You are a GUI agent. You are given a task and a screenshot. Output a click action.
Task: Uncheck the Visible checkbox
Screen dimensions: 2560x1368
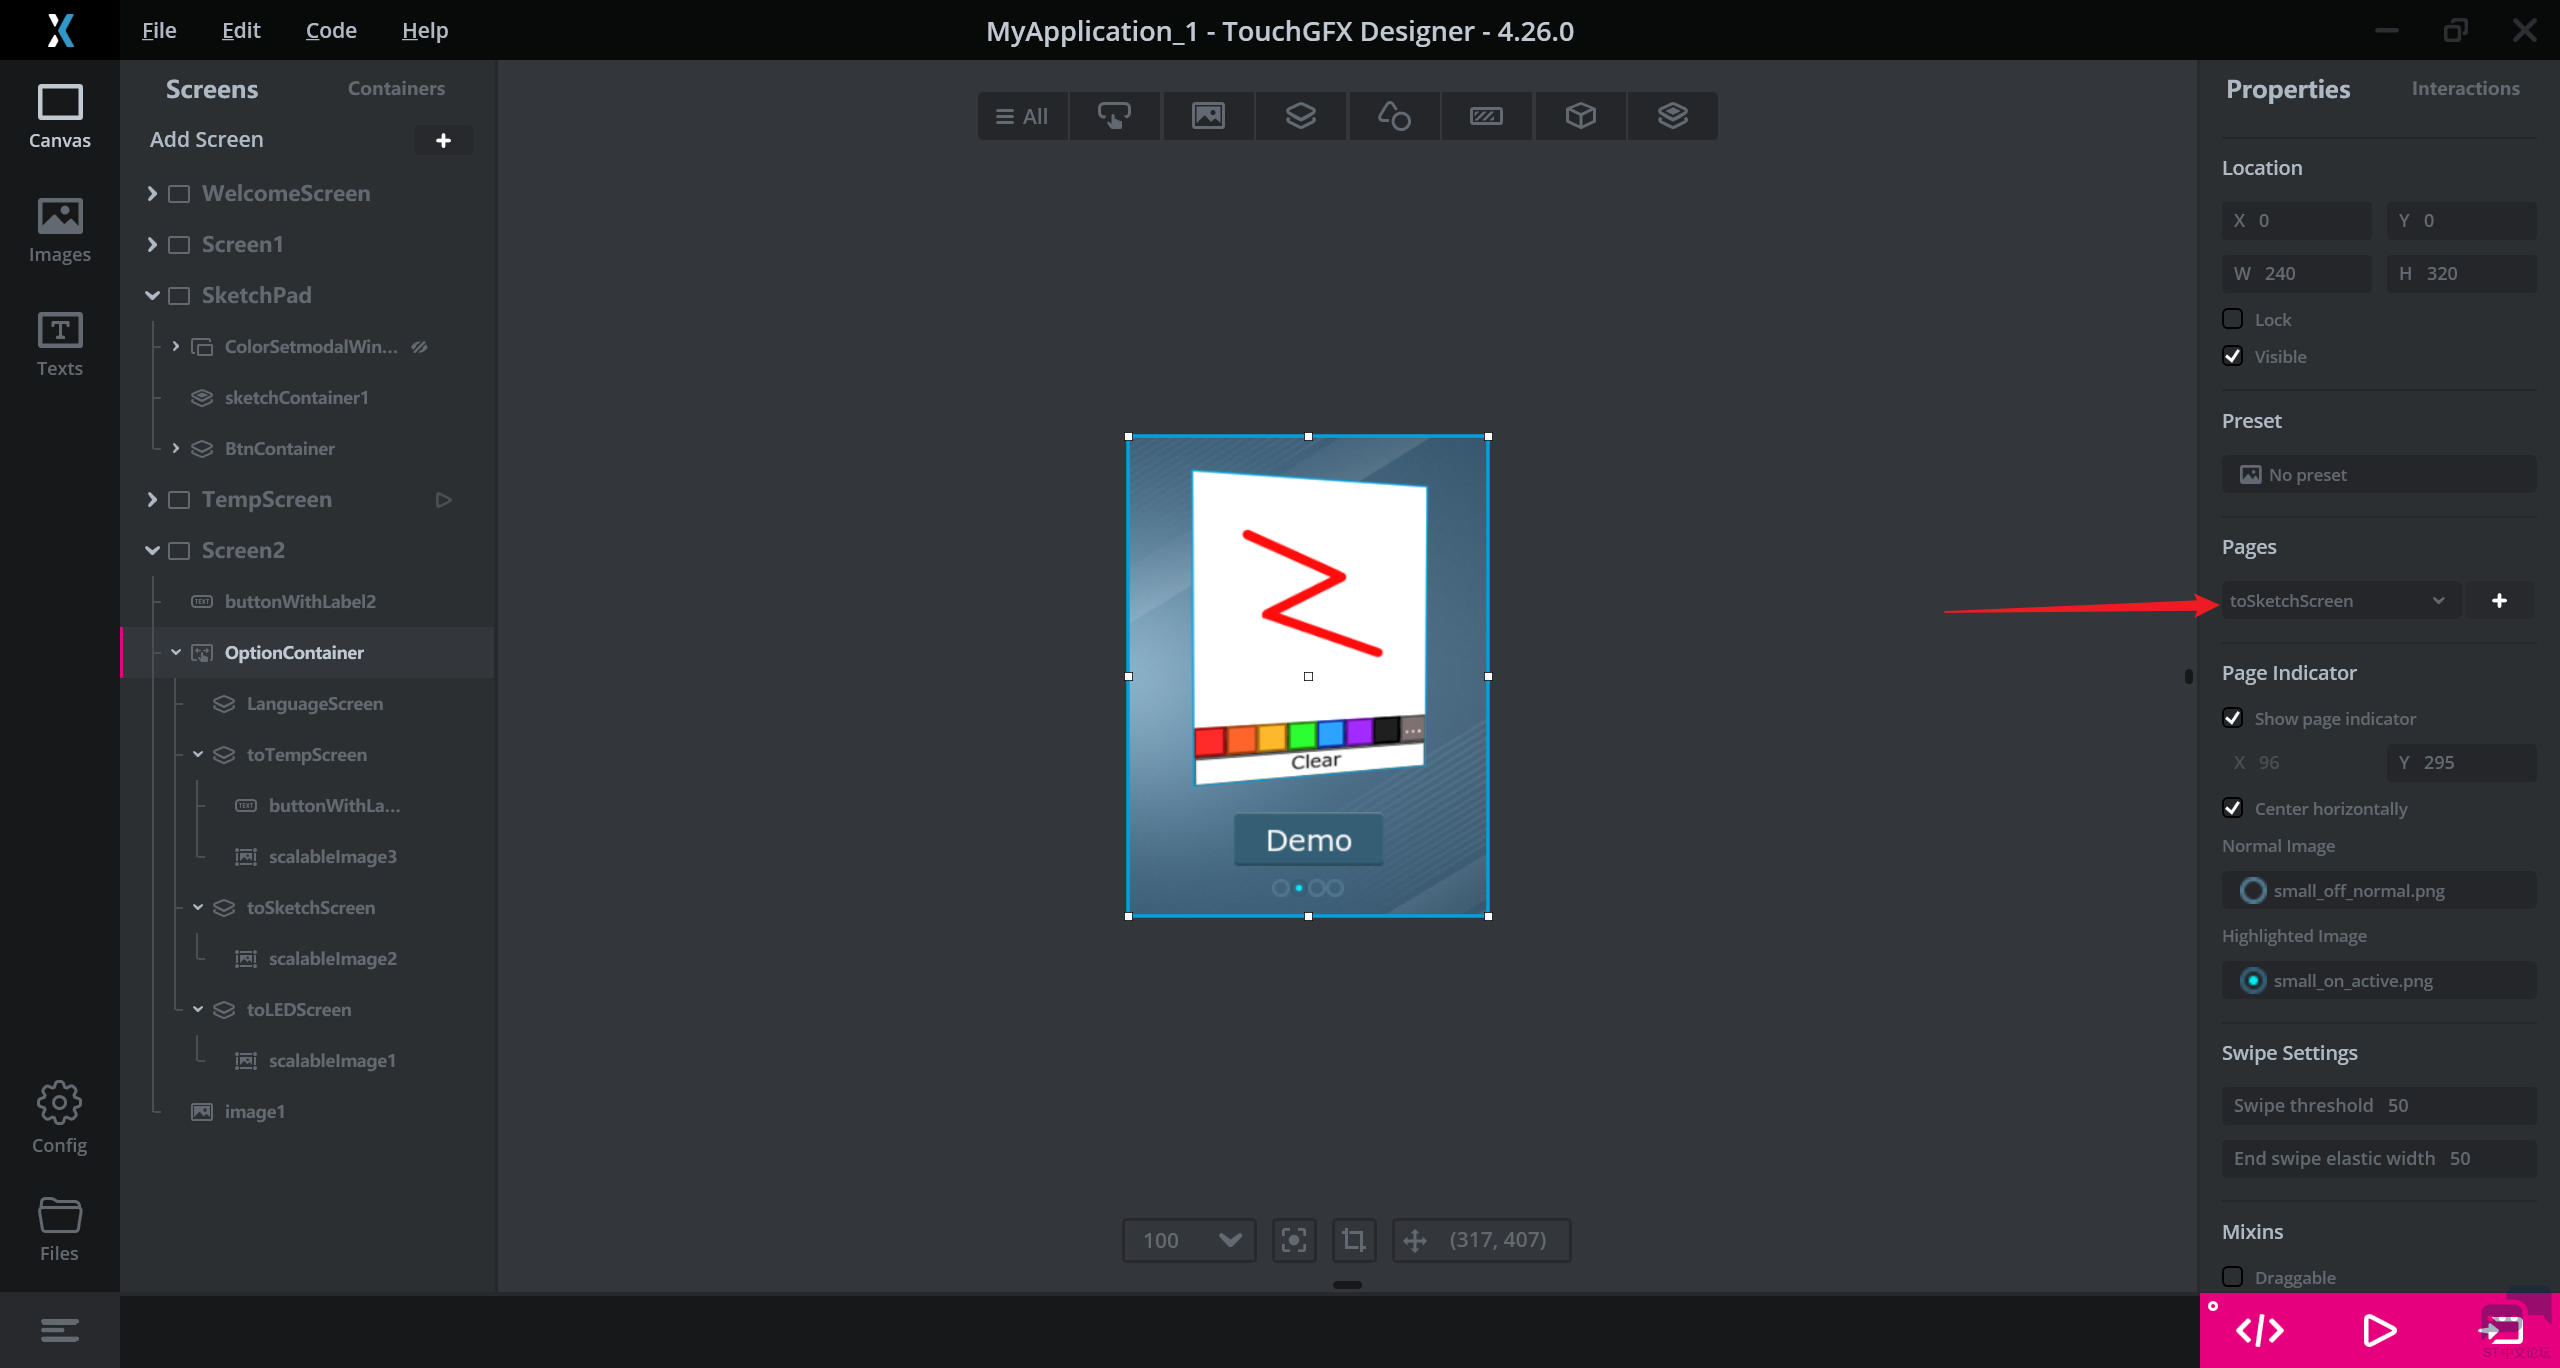pos(2232,356)
